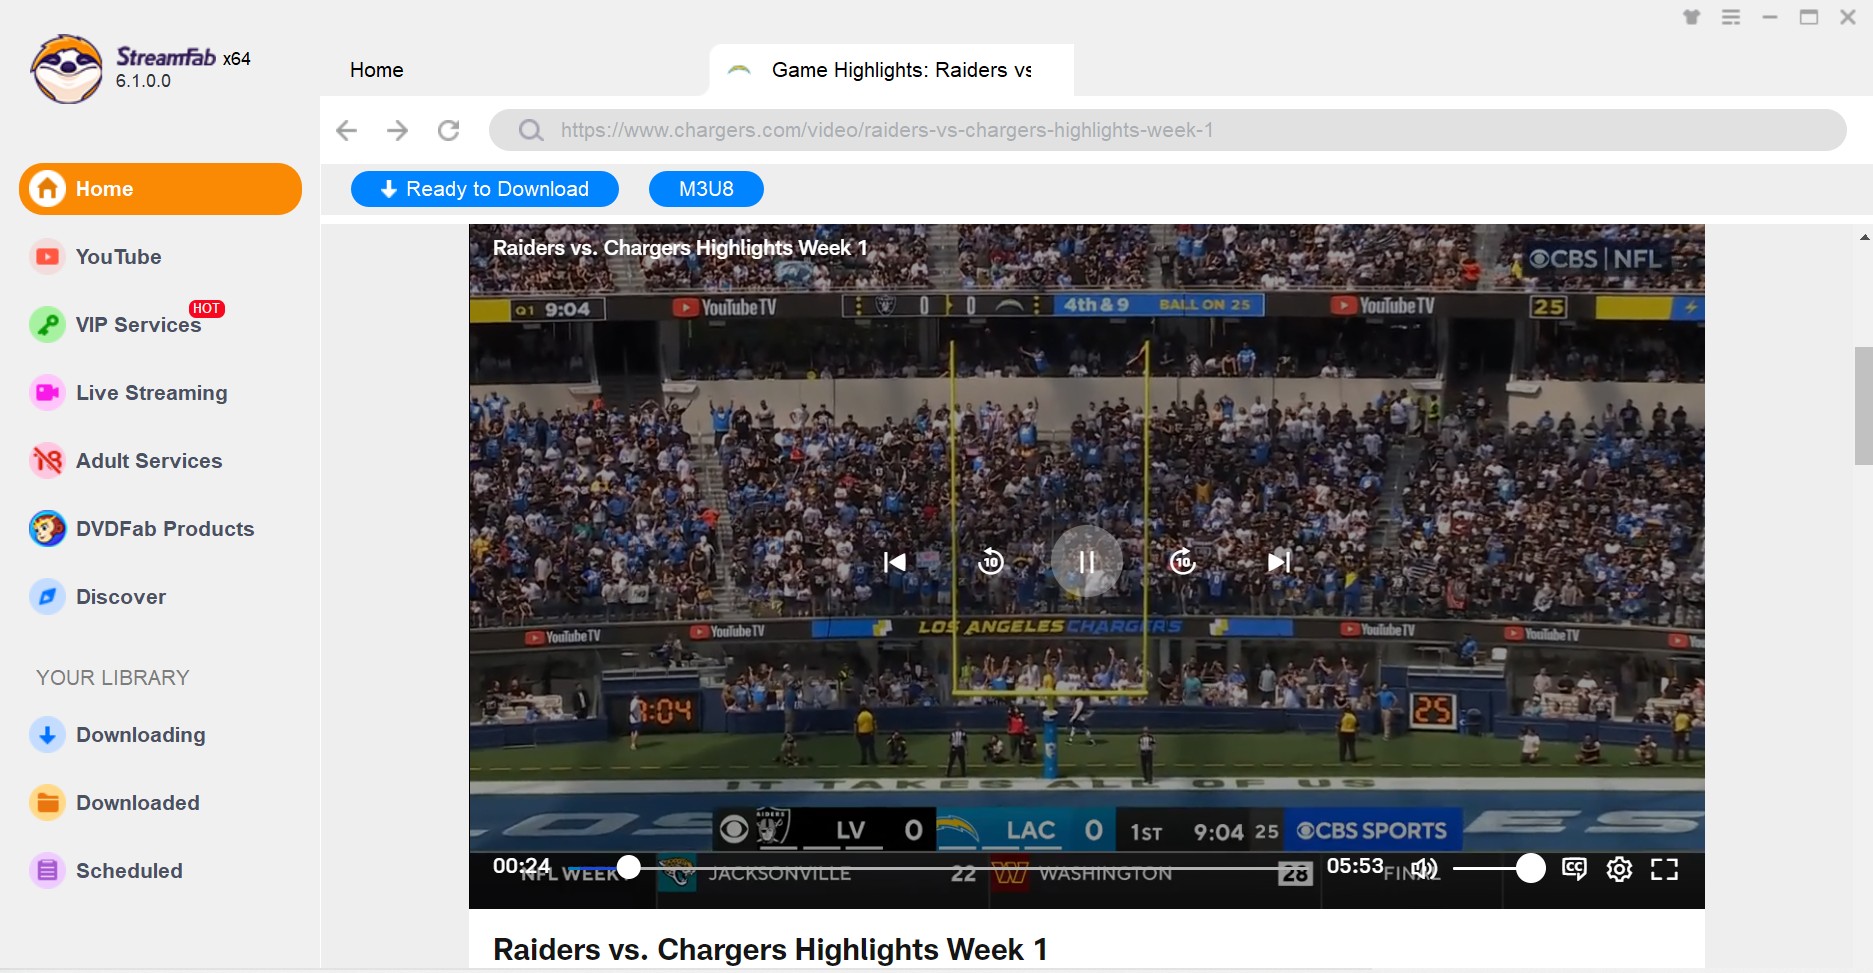This screenshot has height=973, width=1873.
Task: Open video player settings gear
Action: point(1619,869)
